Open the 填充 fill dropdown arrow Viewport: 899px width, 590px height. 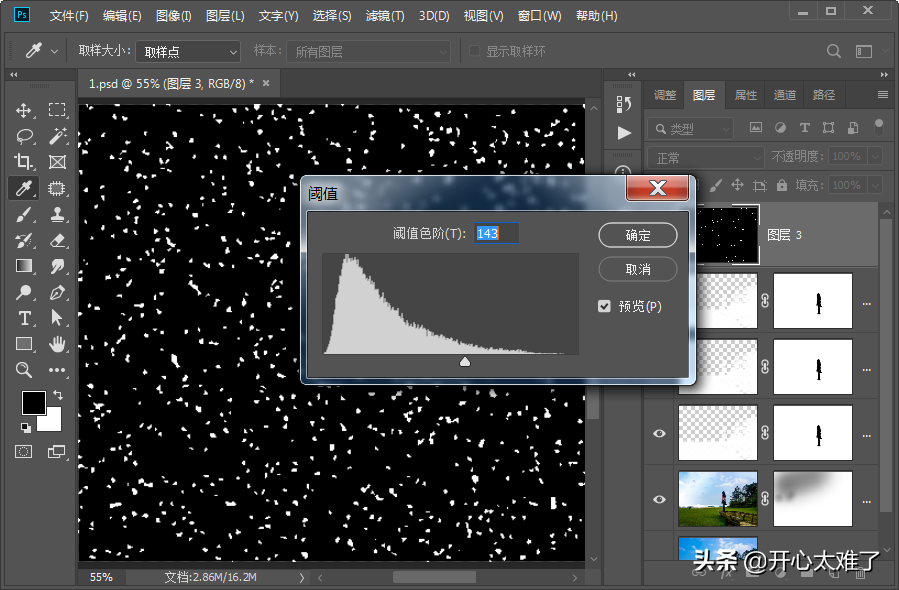pyautogui.click(x=875, y=185)
